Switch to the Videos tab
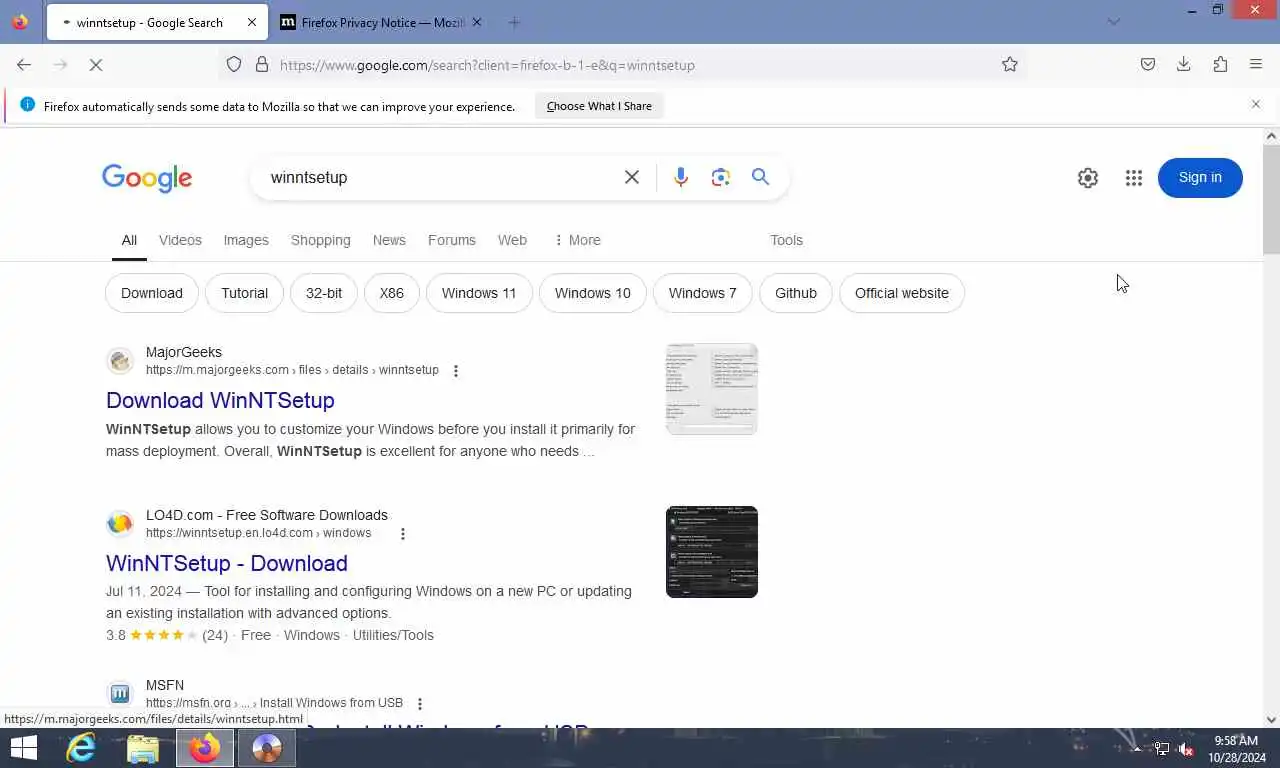The image size is (1280, 768). (180, 240)
